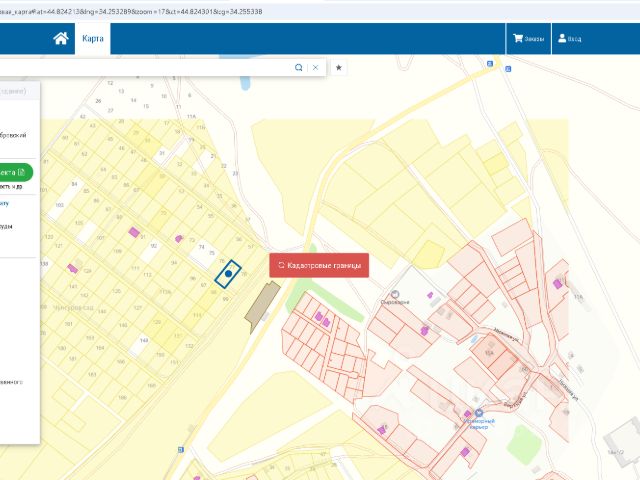Click parcel number 103 on map
Viewport: 640px width, 480px height.
point(60,205)
